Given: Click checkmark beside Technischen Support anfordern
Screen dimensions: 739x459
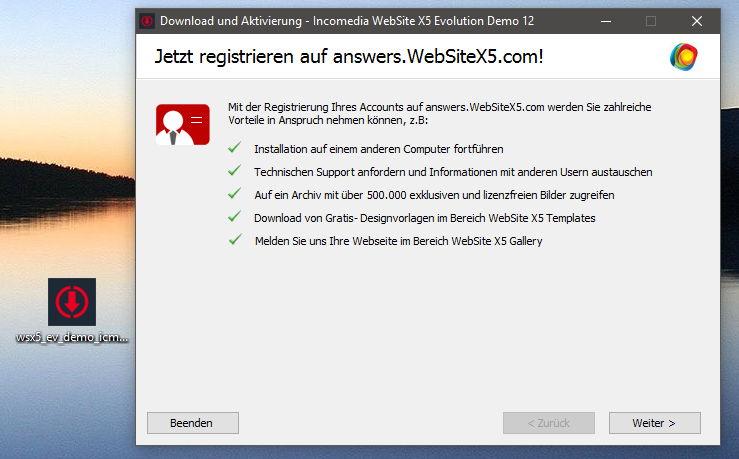Looking at the screenshot, I should pyautogui.click(x=234, y=171).
